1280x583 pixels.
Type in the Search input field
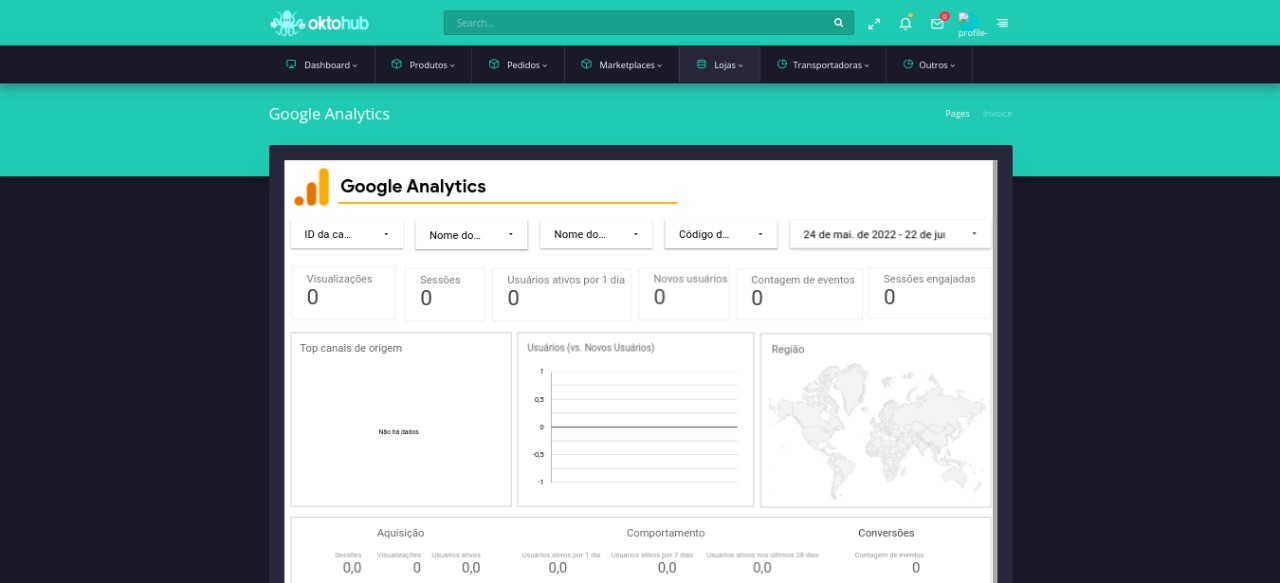[x=640, y=23]
